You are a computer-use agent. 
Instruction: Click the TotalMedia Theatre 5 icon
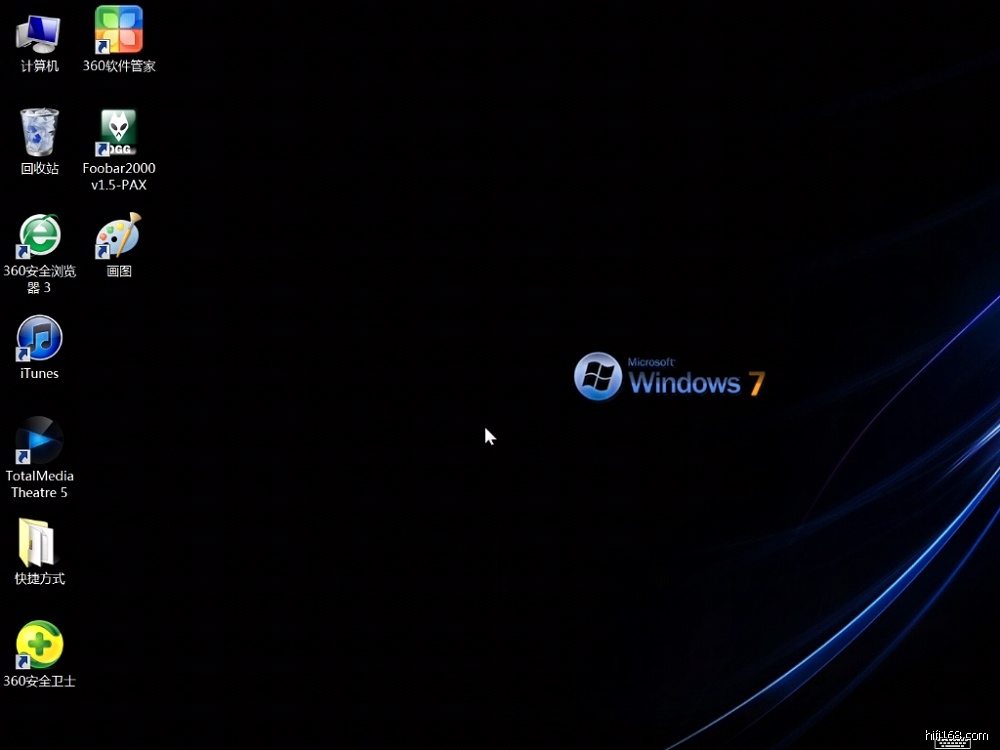pos(39,441)
